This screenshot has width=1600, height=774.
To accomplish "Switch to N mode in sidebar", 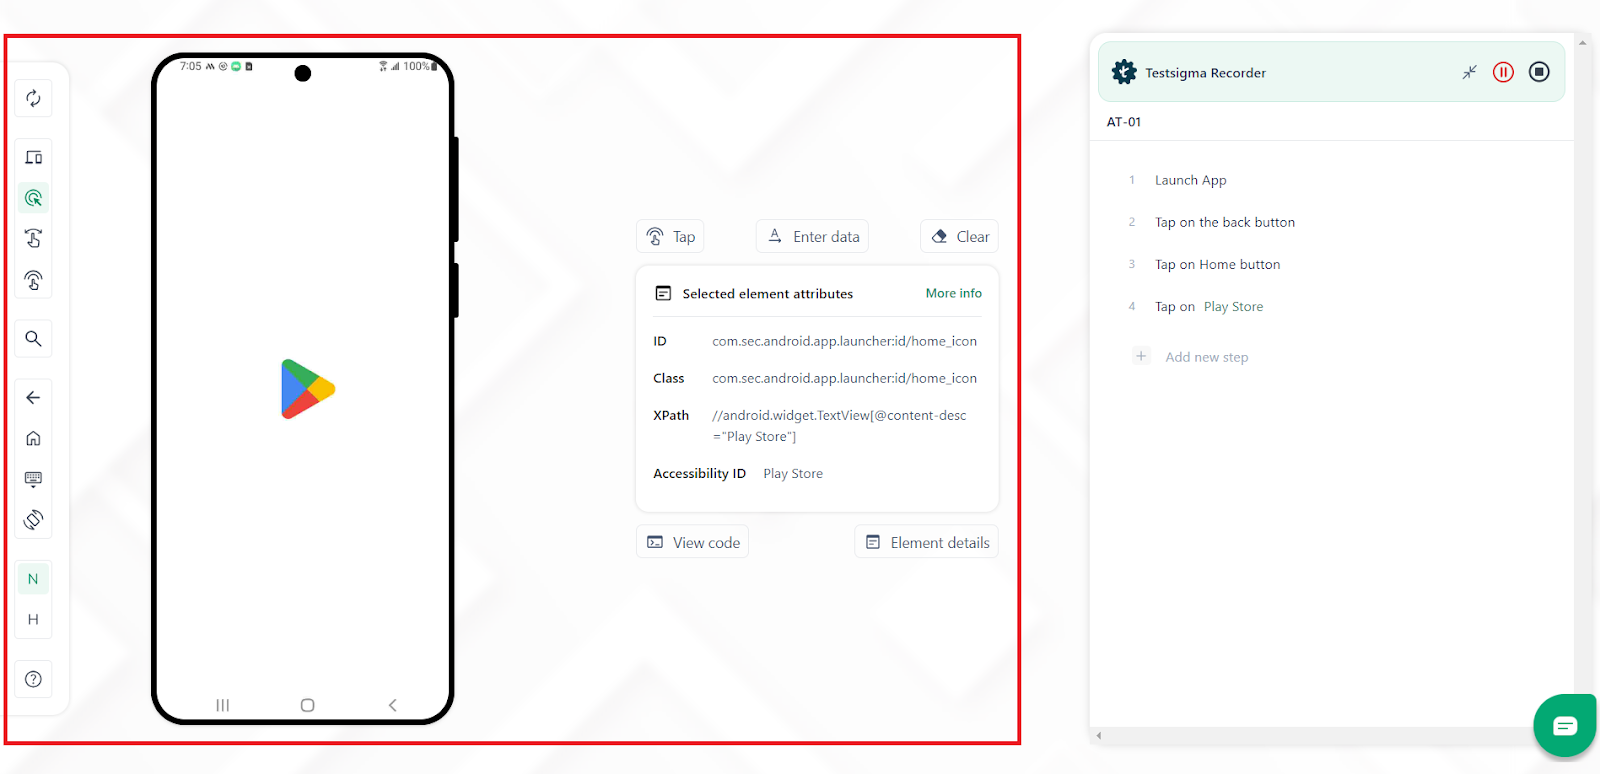I will 33,579.
